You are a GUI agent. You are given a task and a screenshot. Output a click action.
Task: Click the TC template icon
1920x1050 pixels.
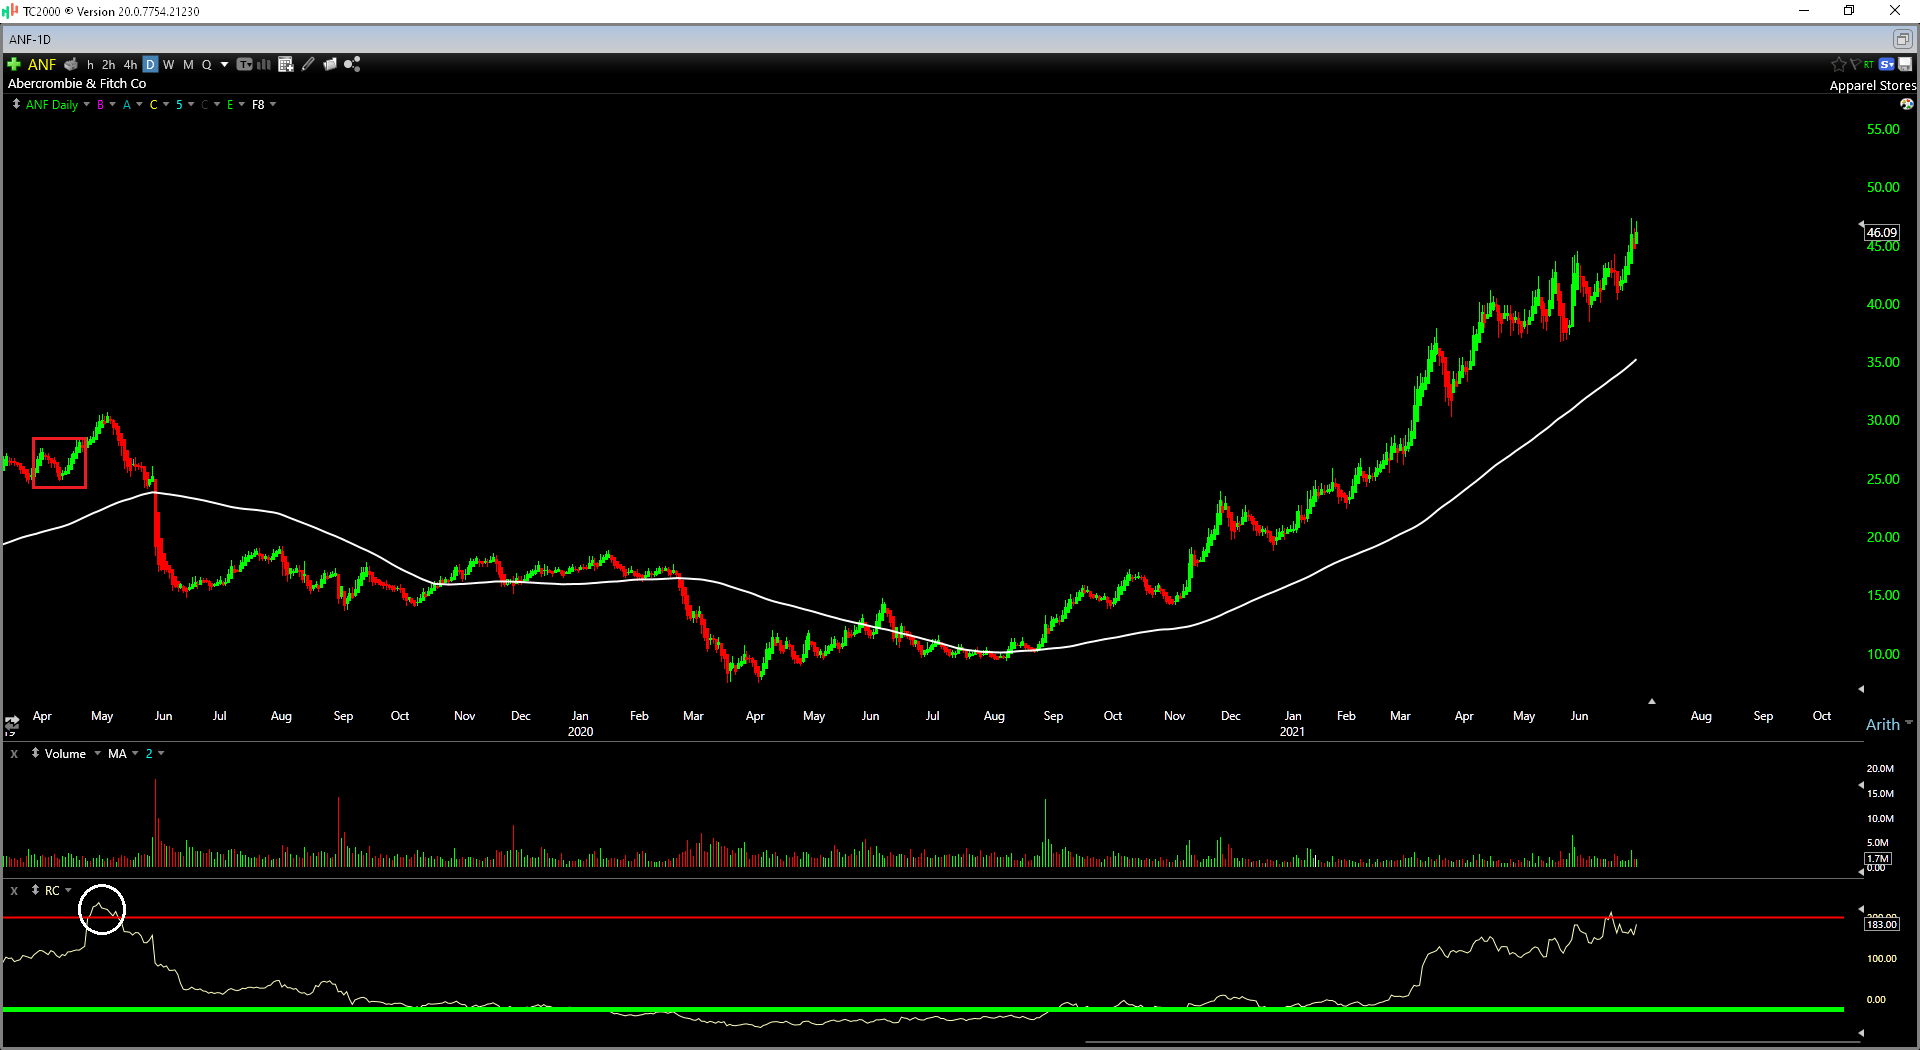[245, 64]
